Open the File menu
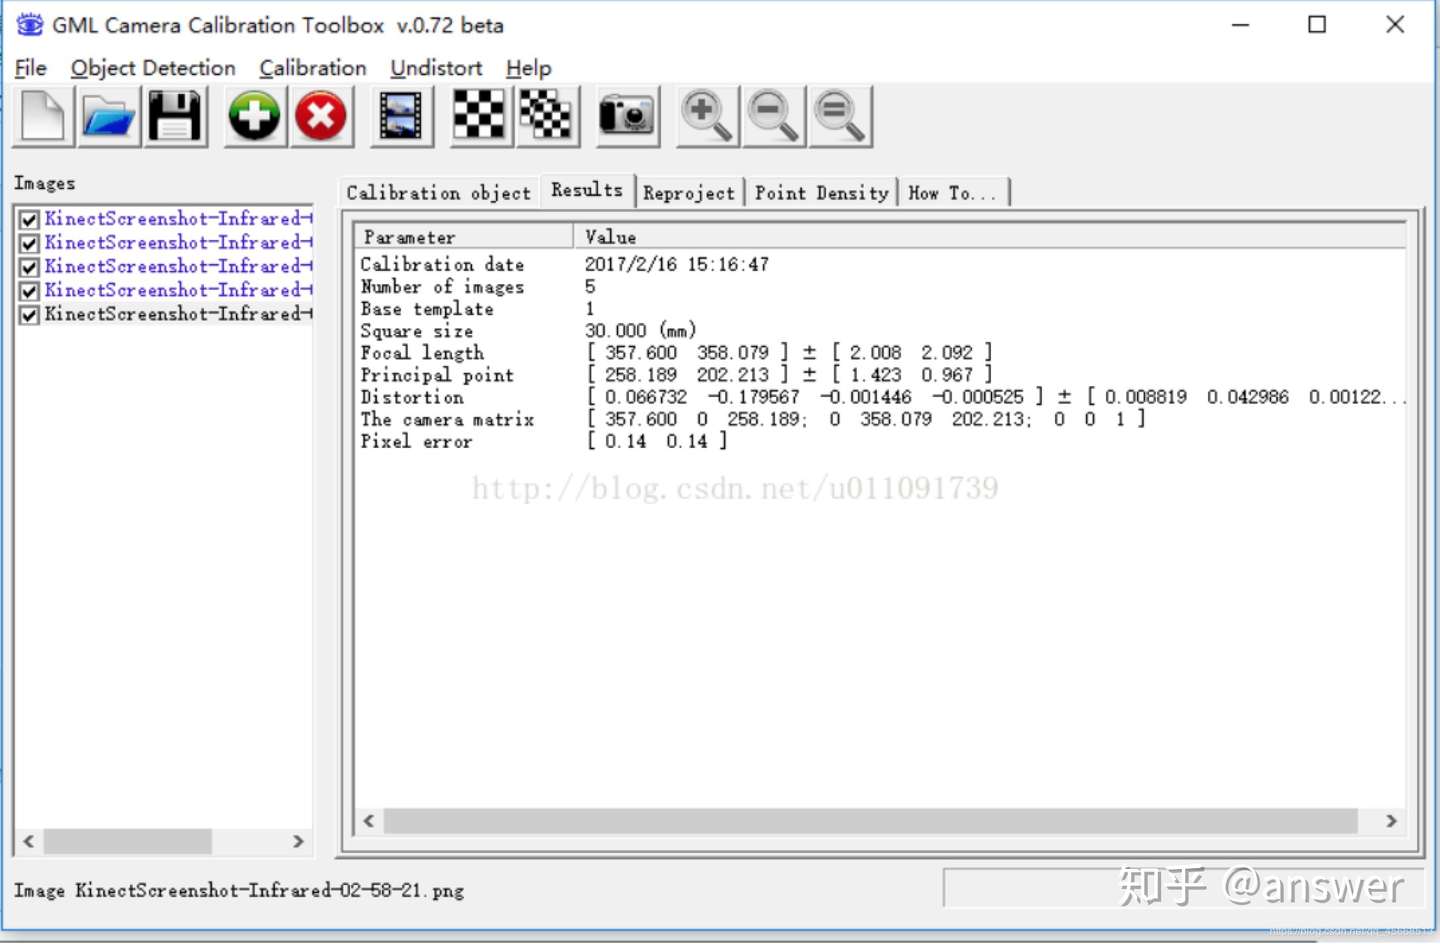The height and width of the screenshot is (944, 1440). point(30,68)
